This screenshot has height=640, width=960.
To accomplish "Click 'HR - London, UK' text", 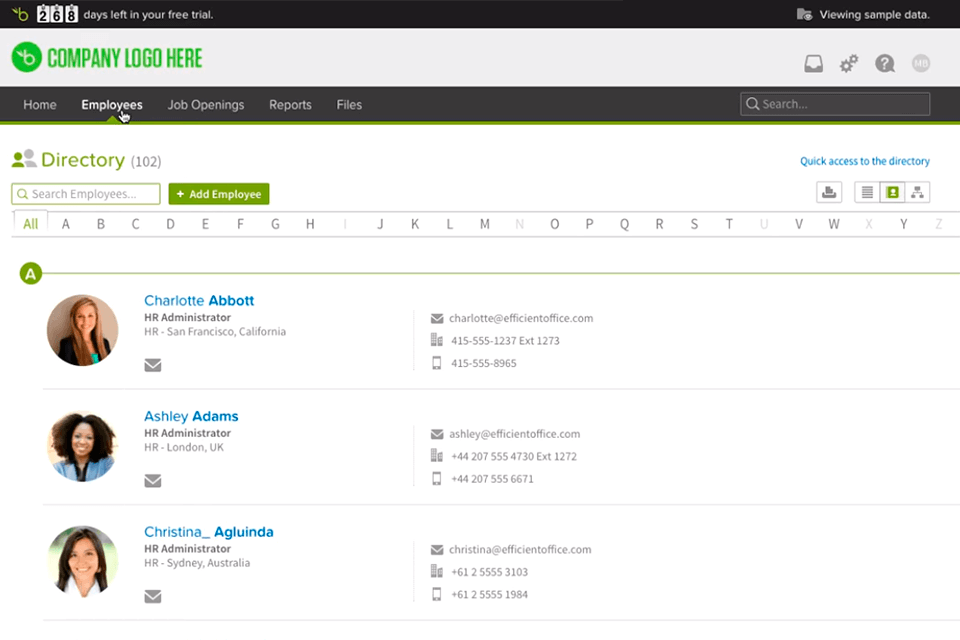I will [184, 447].
